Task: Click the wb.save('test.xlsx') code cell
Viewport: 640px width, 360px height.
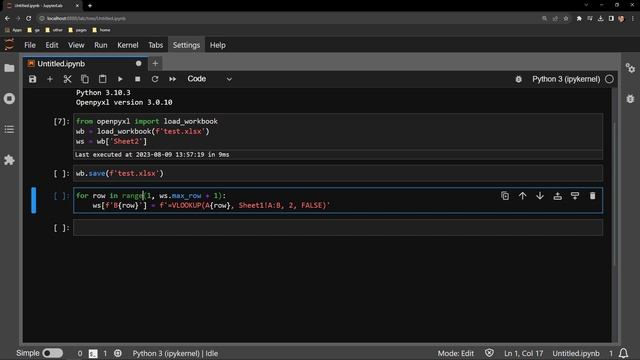Action: click(338, 173)
